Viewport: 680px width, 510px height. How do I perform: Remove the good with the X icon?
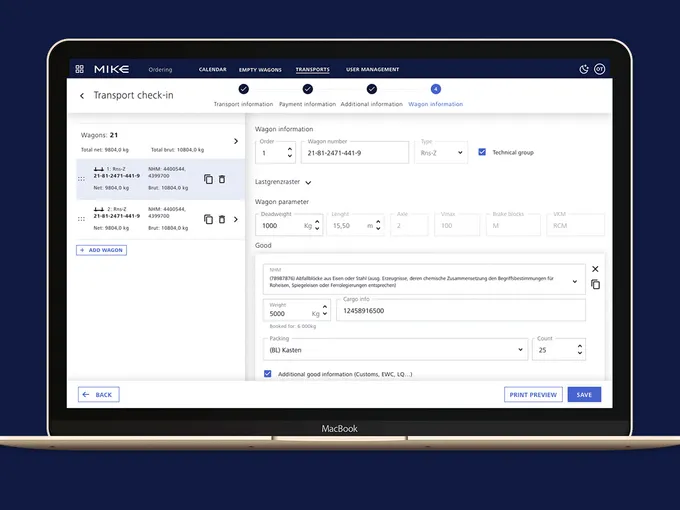[595, 269]
